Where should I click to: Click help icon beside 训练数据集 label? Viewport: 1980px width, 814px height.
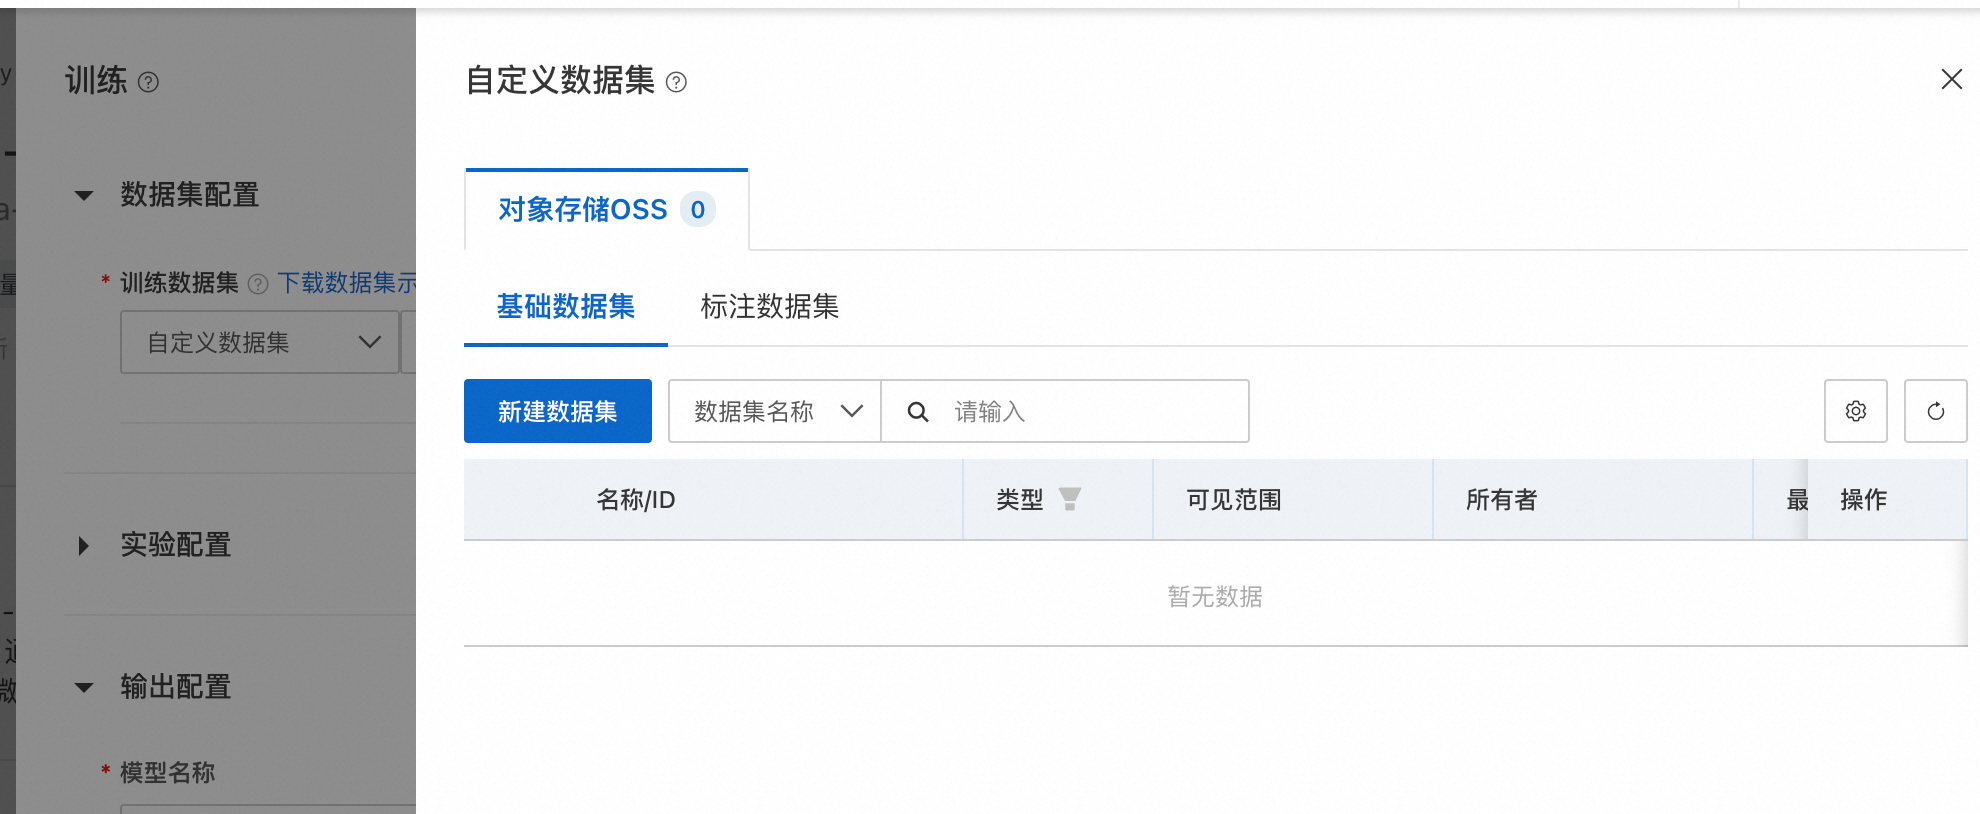(x=258, y=284)
